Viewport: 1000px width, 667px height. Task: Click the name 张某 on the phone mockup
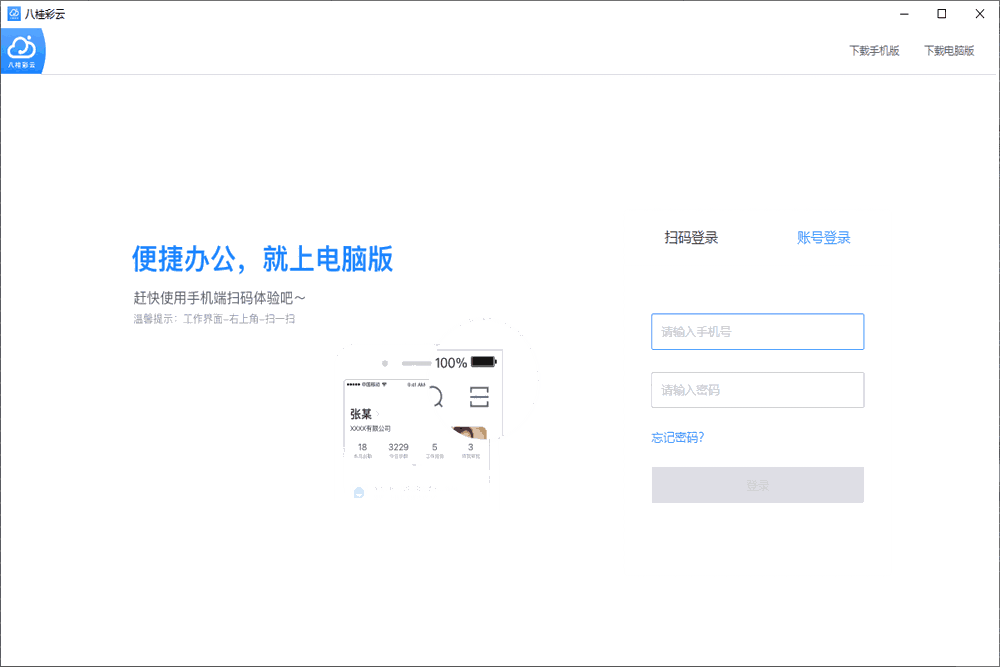click(361, 414)
